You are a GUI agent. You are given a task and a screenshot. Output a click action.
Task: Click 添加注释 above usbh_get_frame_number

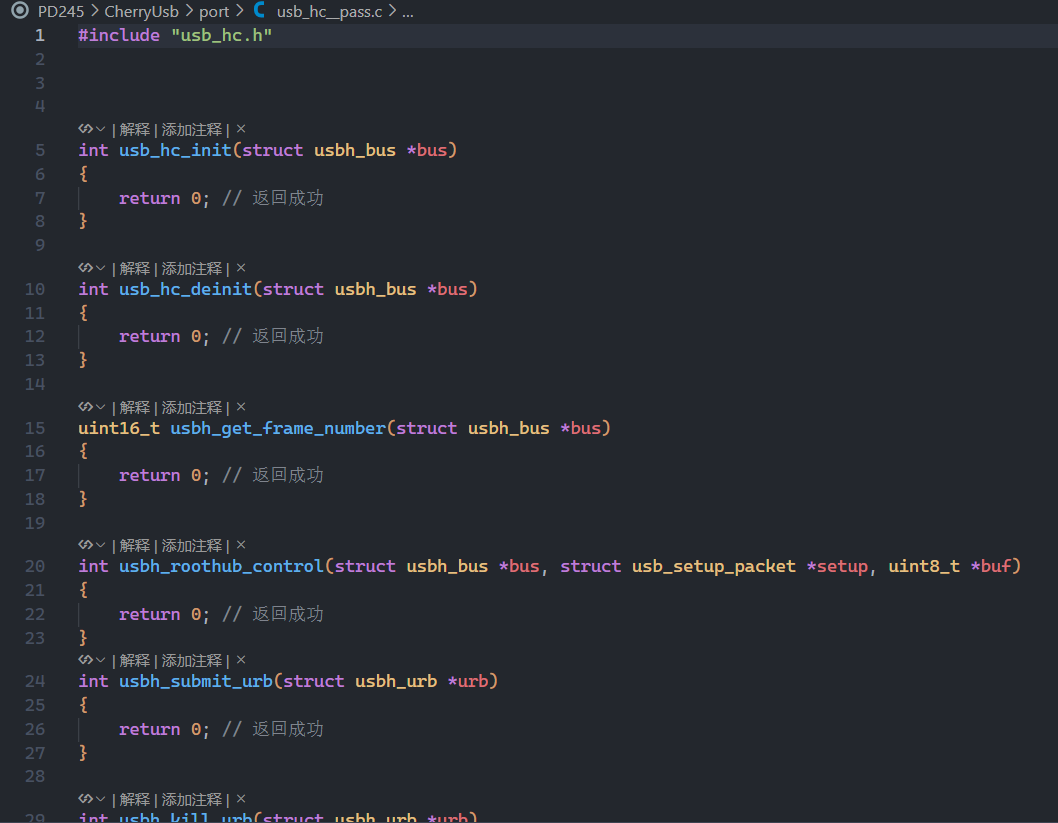[192, 407]
